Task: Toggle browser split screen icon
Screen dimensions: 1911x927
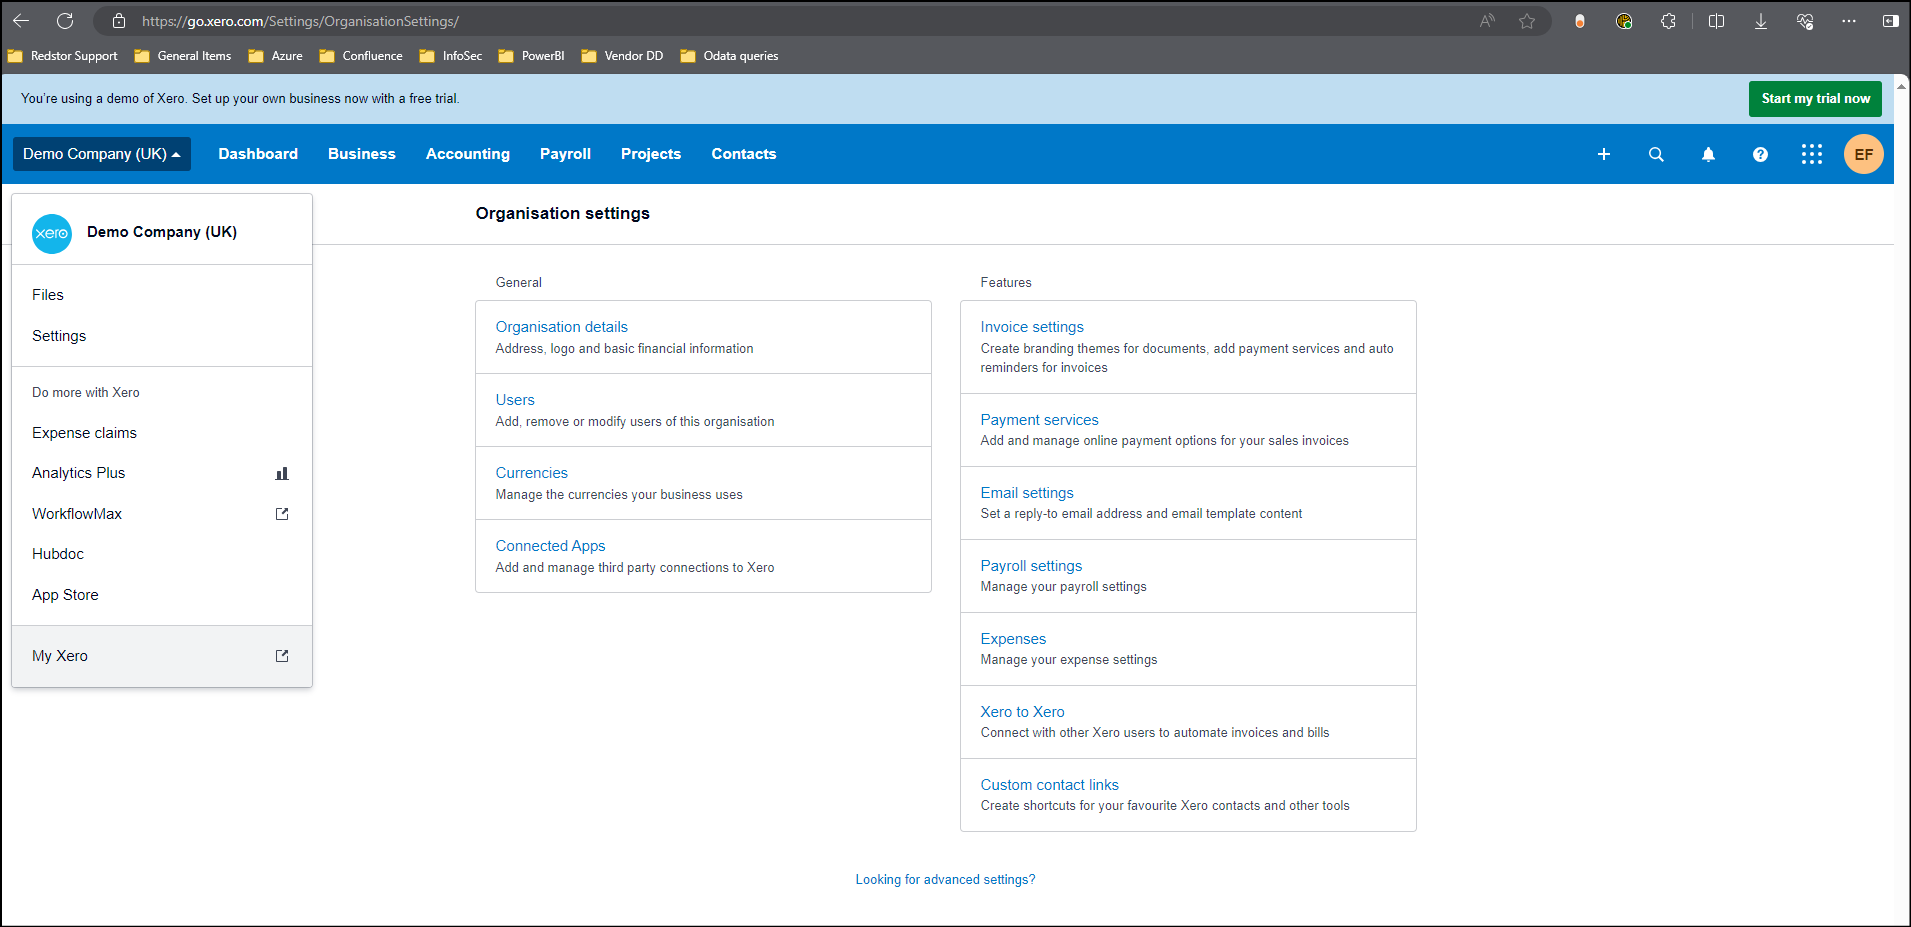Action: pyautogui.click(x=1716, y=21)
